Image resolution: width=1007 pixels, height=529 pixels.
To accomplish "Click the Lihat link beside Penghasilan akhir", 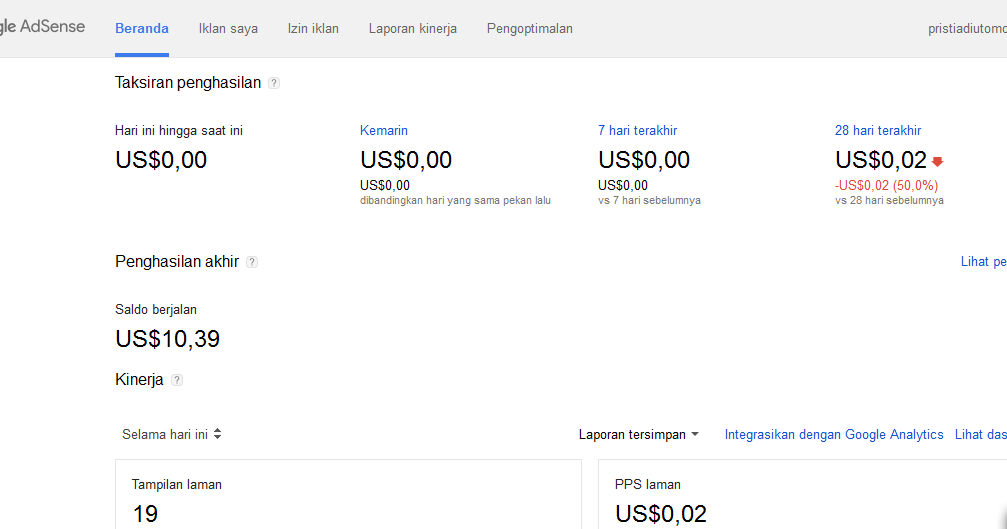I will 983,262.
